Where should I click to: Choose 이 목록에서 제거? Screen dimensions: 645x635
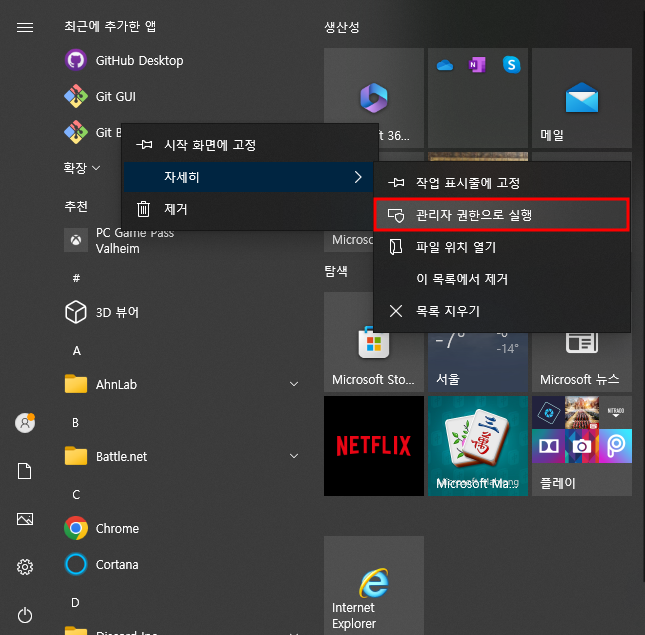[x=502, y=279]
